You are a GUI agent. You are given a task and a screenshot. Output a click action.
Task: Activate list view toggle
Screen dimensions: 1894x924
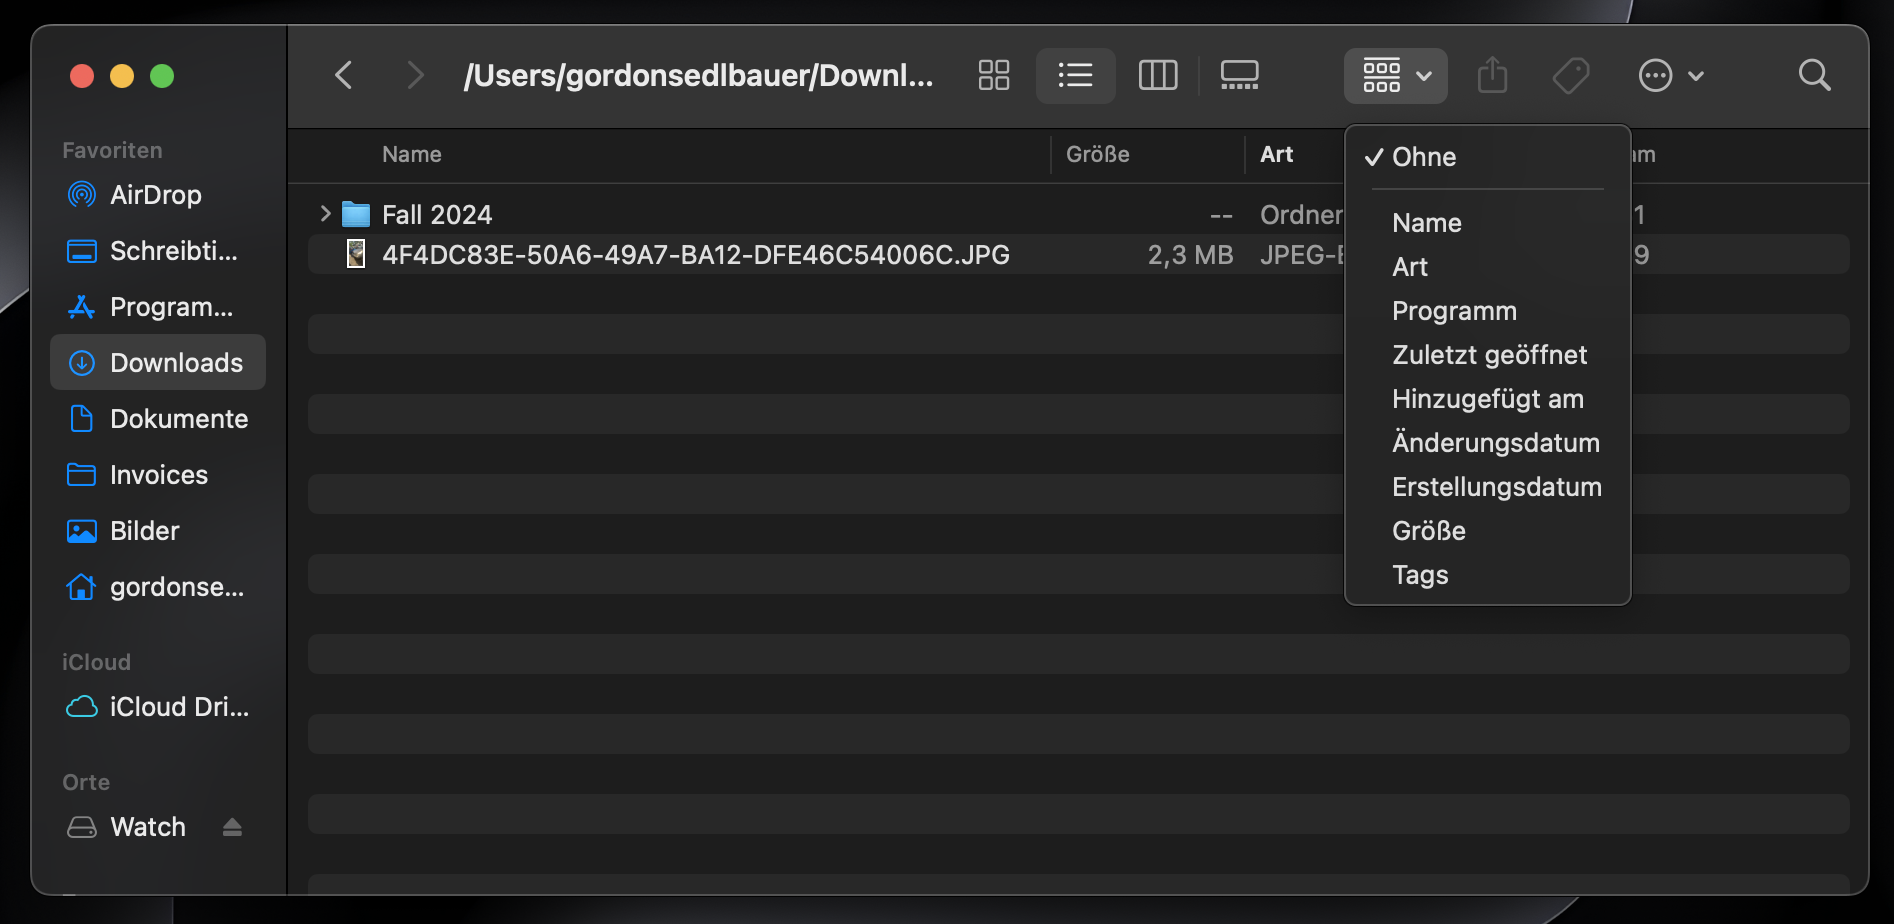(x=1075, y=75)
